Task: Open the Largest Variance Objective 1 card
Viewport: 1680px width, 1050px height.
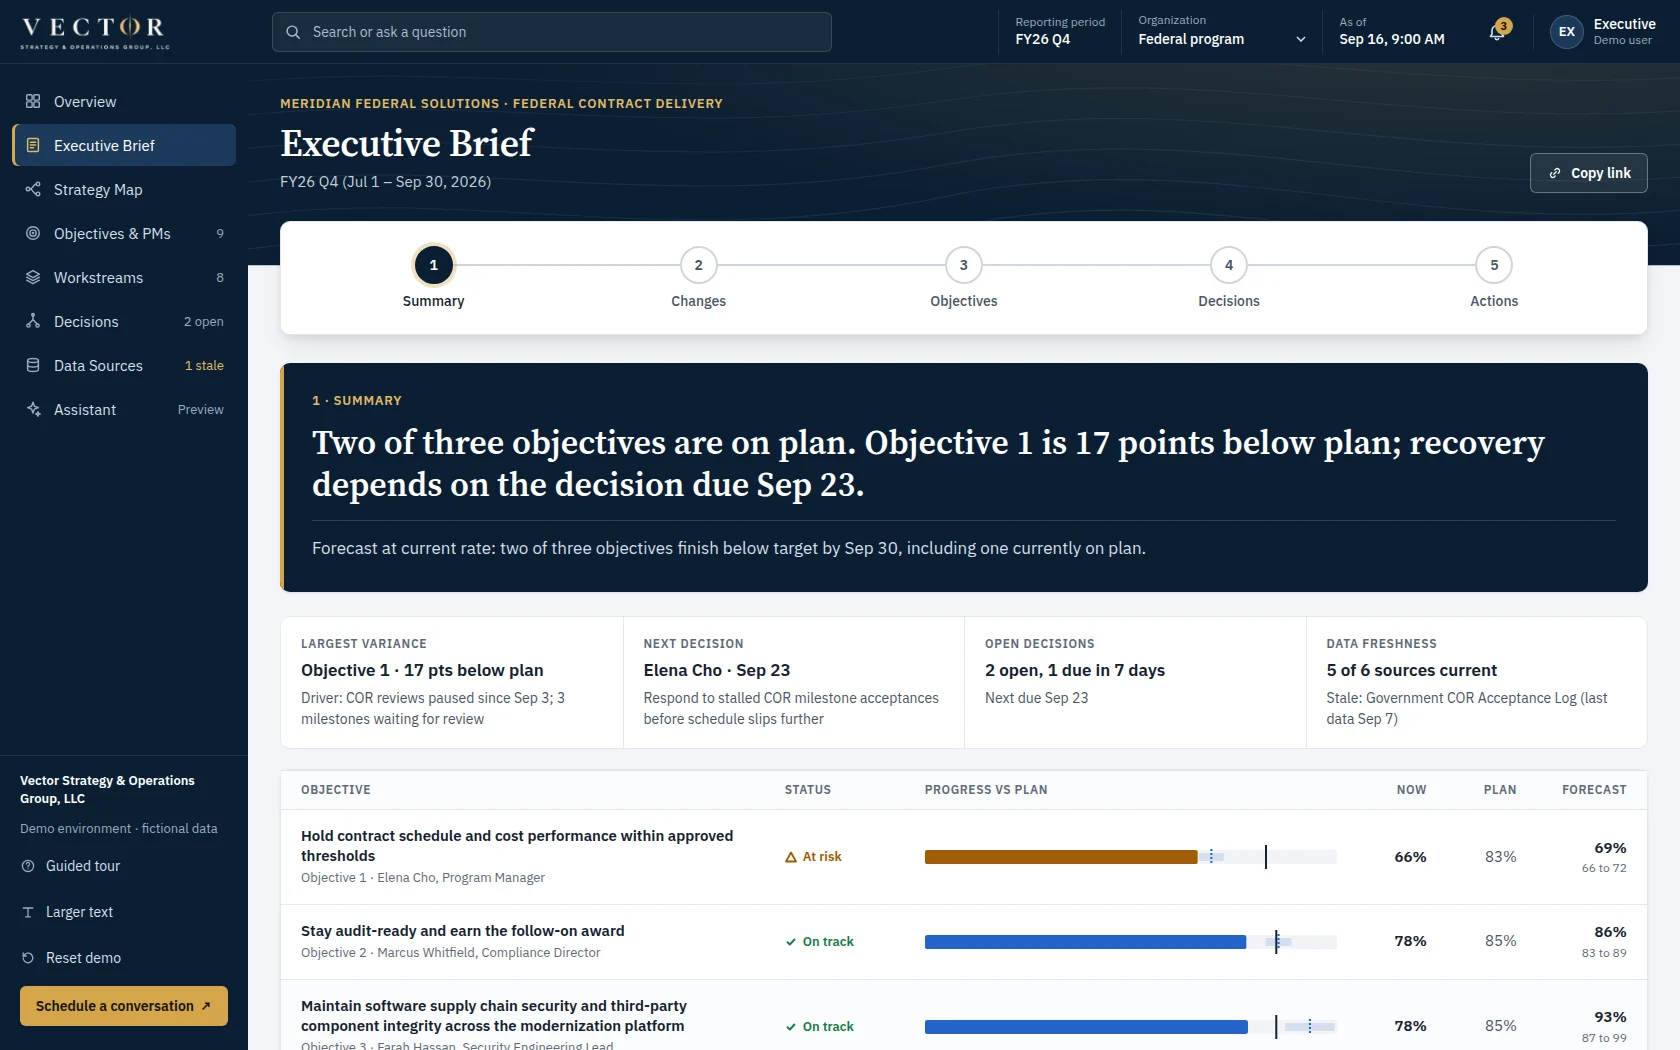Action: (452, 682)
